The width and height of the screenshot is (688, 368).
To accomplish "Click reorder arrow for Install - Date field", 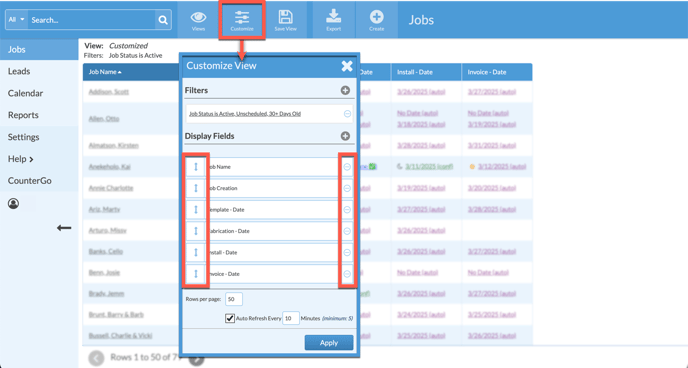I will [196, 252].
